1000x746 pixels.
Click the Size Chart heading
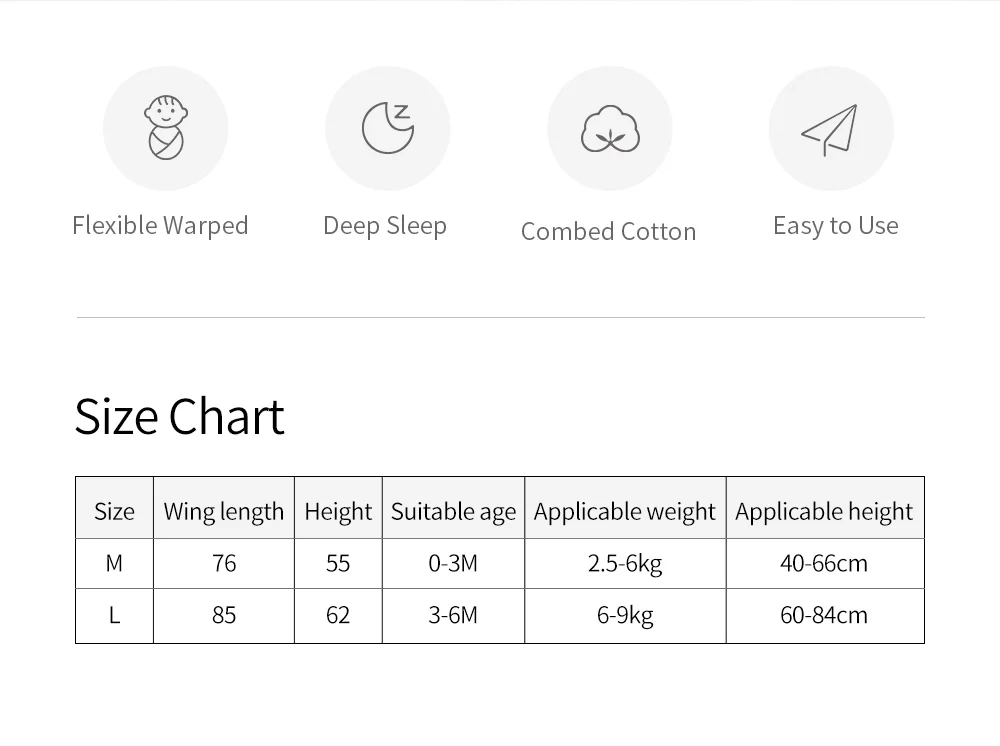click(x=179, y=416)
